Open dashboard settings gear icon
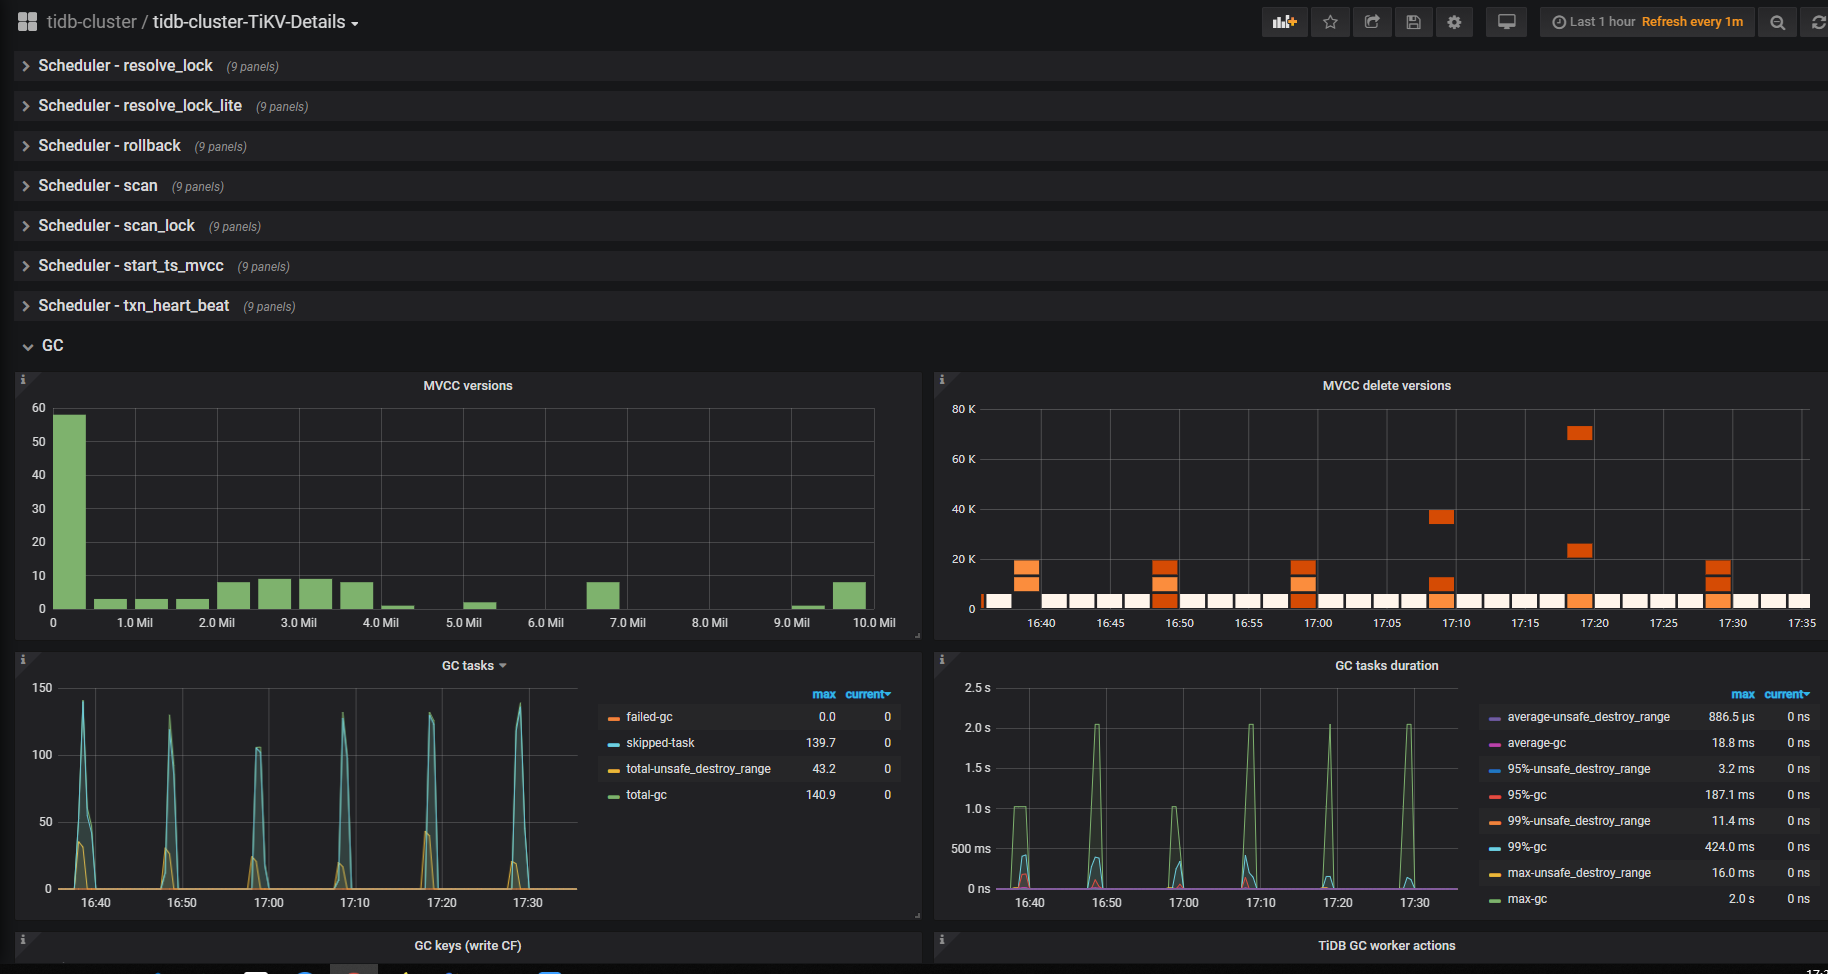Image resolution: width=1828 pixels, height=974 pixels. coord(1454,22)
